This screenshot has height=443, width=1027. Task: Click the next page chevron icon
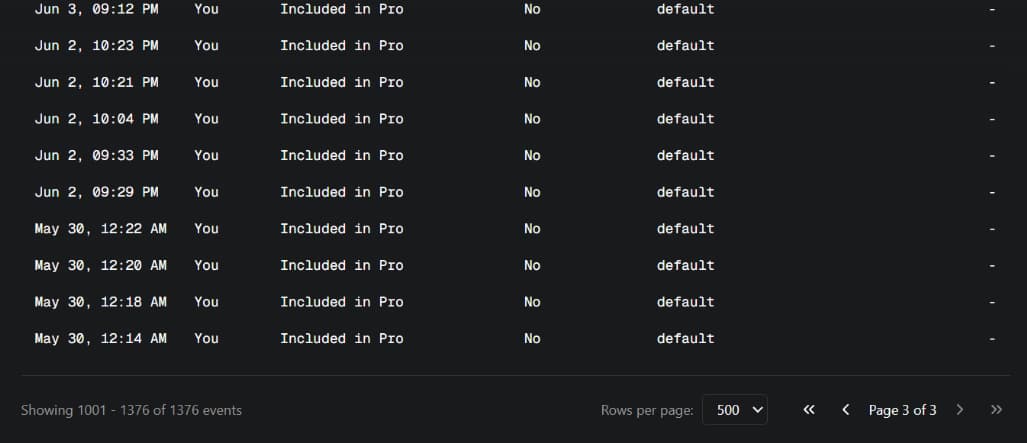tap(960, 410)
